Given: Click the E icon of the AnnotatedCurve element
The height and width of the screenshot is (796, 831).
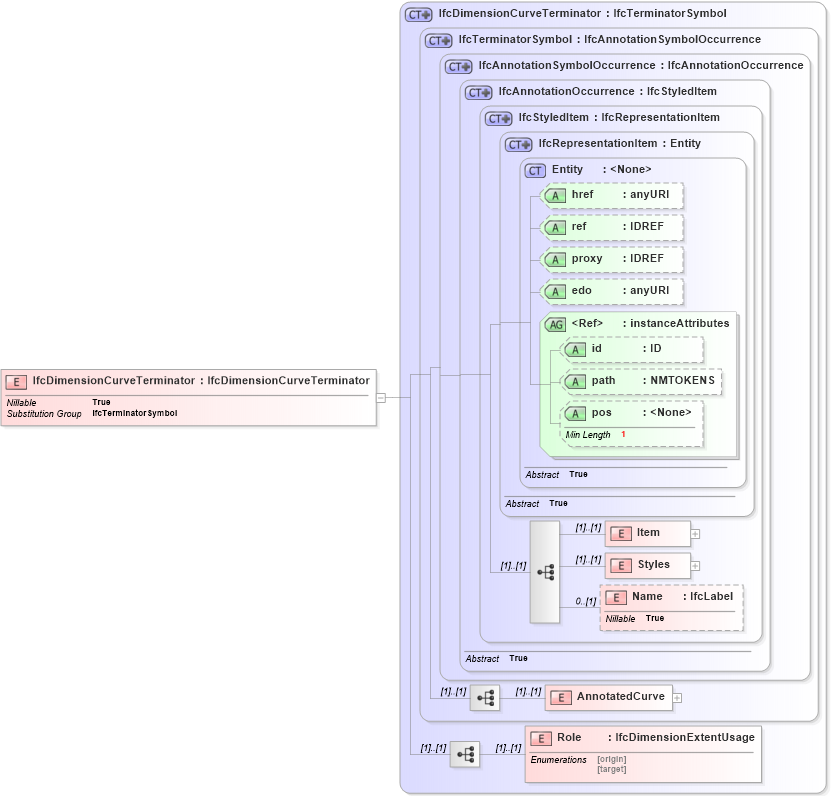Looking at the screenshot, I should click(x=563, y=697).
